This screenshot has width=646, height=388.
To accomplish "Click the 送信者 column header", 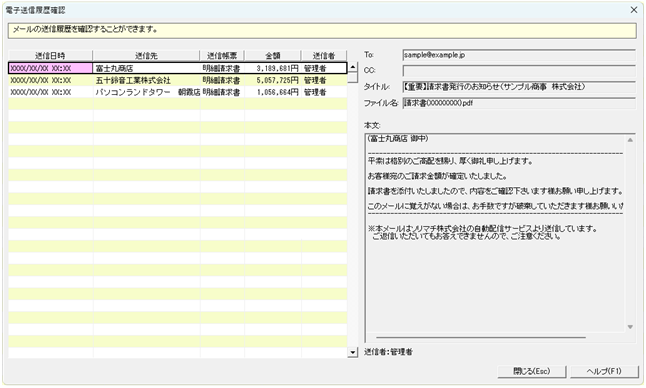I will pyautogui.click(x=324, y=56).
